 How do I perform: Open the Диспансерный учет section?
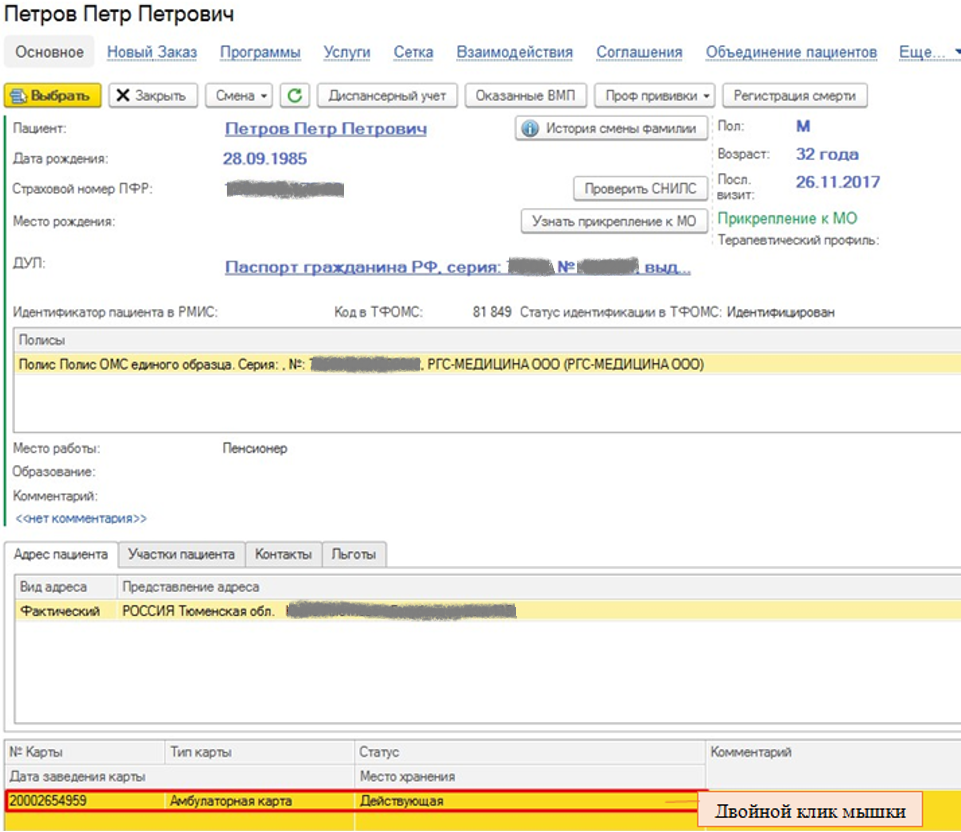(x=388, y=96)
